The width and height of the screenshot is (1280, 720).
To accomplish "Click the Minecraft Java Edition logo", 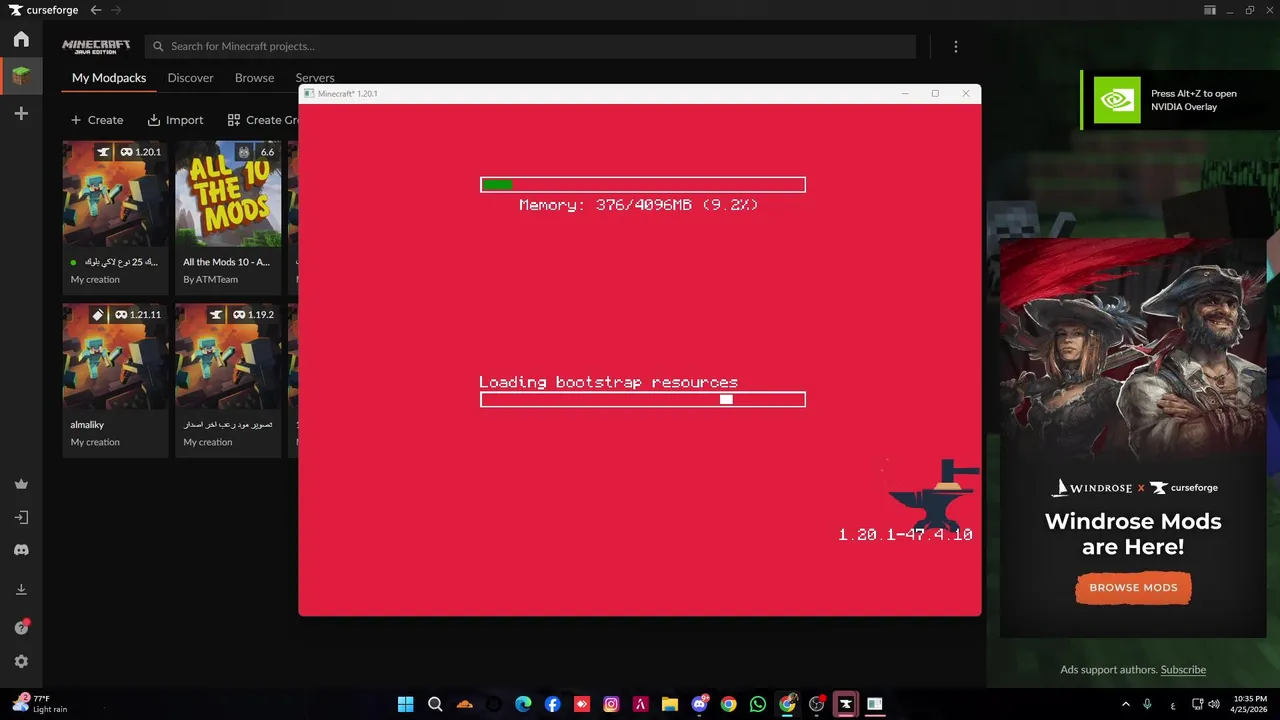I will click(96, 46).
